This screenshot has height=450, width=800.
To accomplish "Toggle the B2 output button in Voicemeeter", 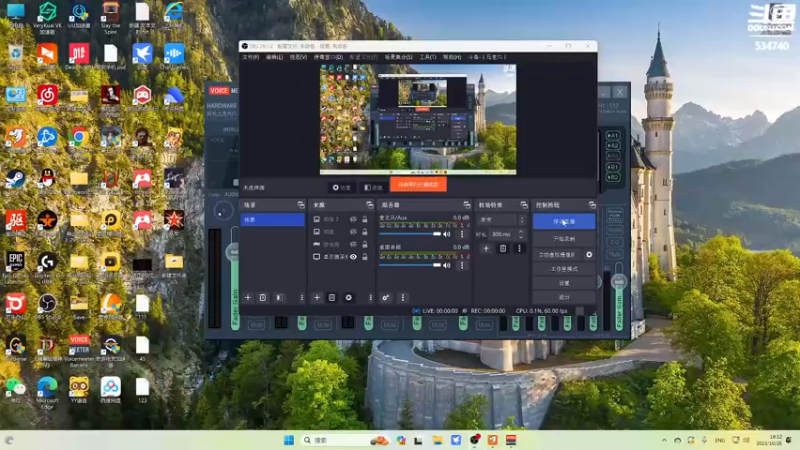I will click(613, 177).
